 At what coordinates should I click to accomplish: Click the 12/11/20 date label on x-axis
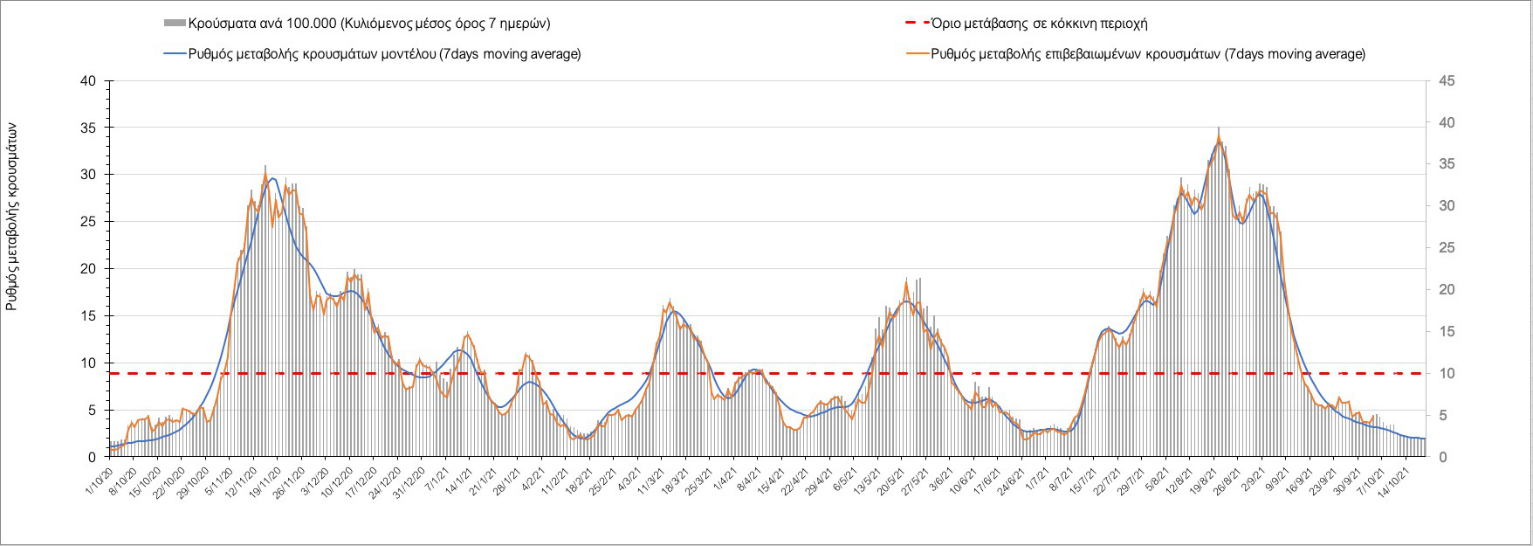point(239,483)
